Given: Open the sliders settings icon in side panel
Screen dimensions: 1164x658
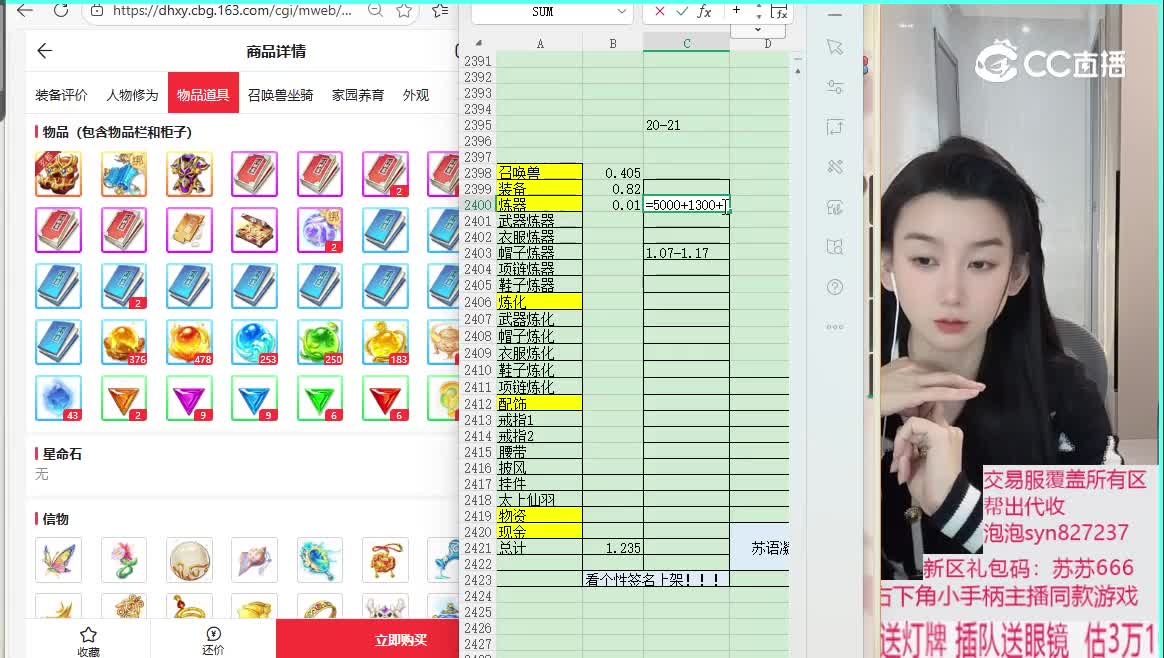Looking at the screenshot, I should point(834,87).
